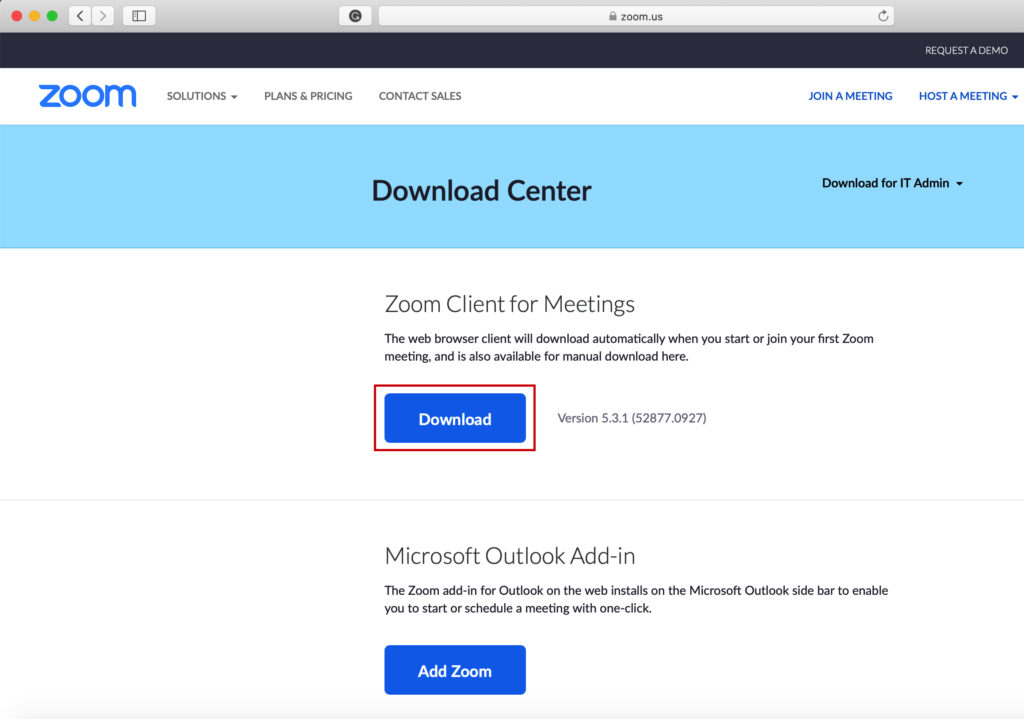The height and width of the screenshot is (719, 1024).
Task: Toggle the Safari sidebar icon
Action: [x=139, y=16]
